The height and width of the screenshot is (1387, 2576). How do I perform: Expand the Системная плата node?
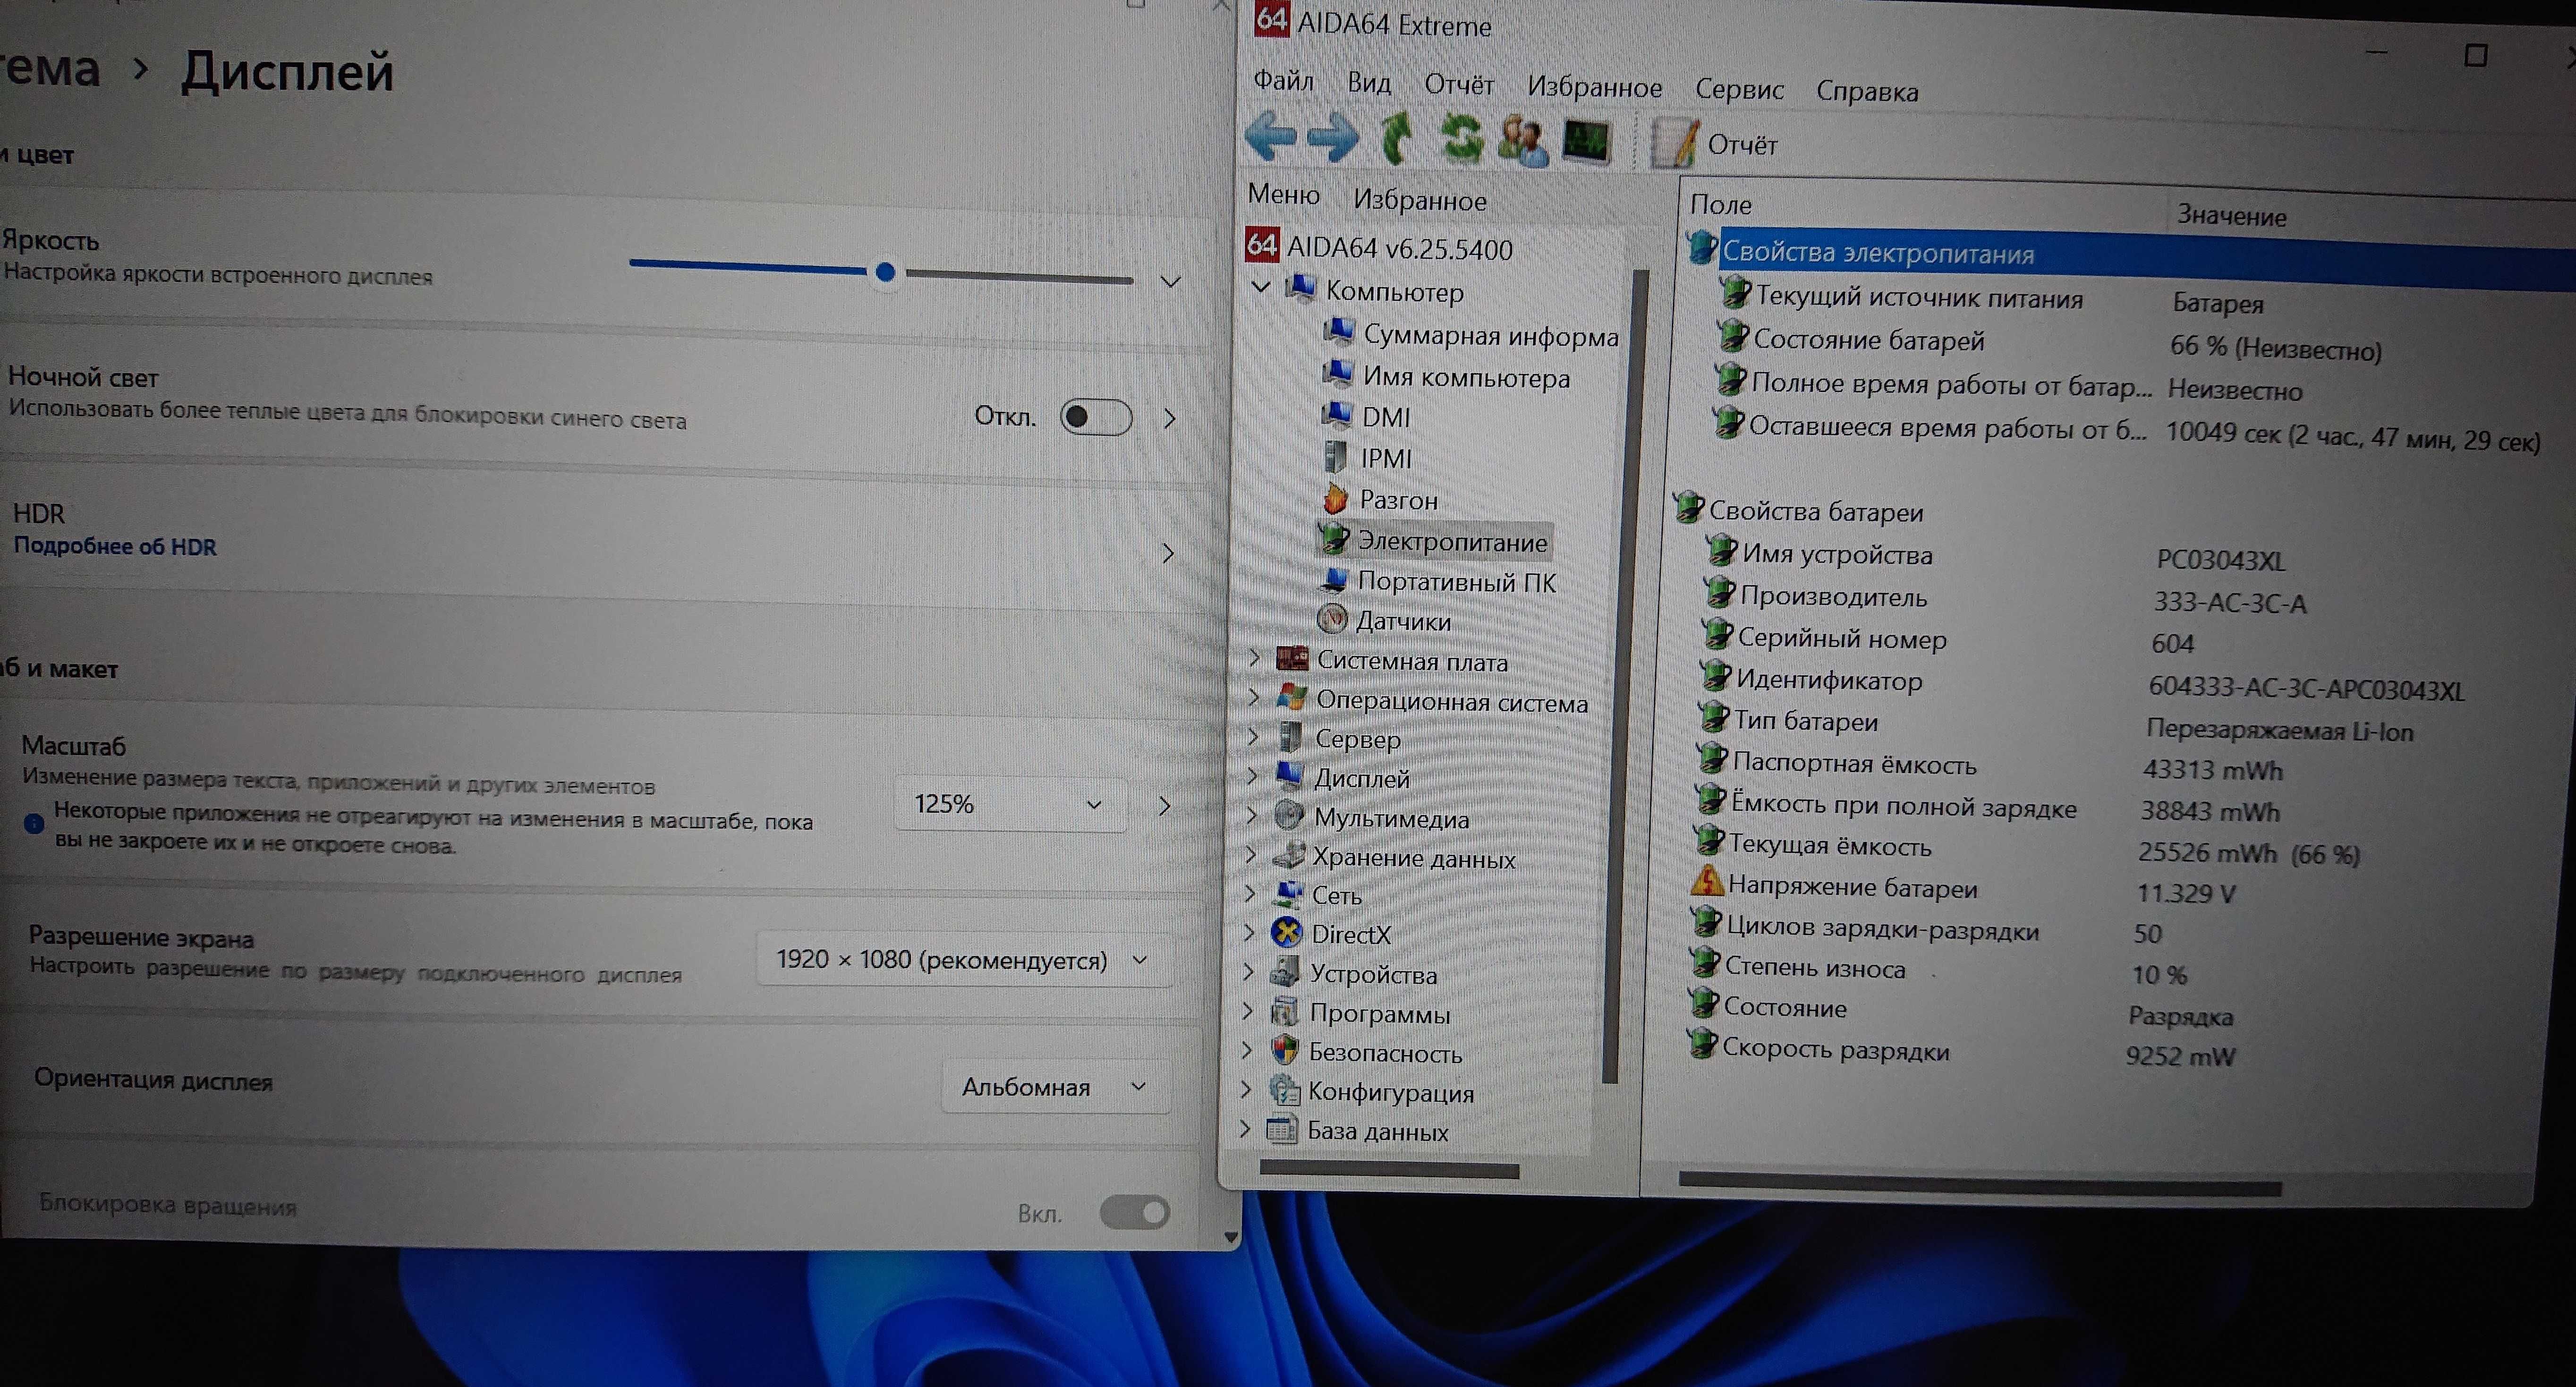(1254, 658)
